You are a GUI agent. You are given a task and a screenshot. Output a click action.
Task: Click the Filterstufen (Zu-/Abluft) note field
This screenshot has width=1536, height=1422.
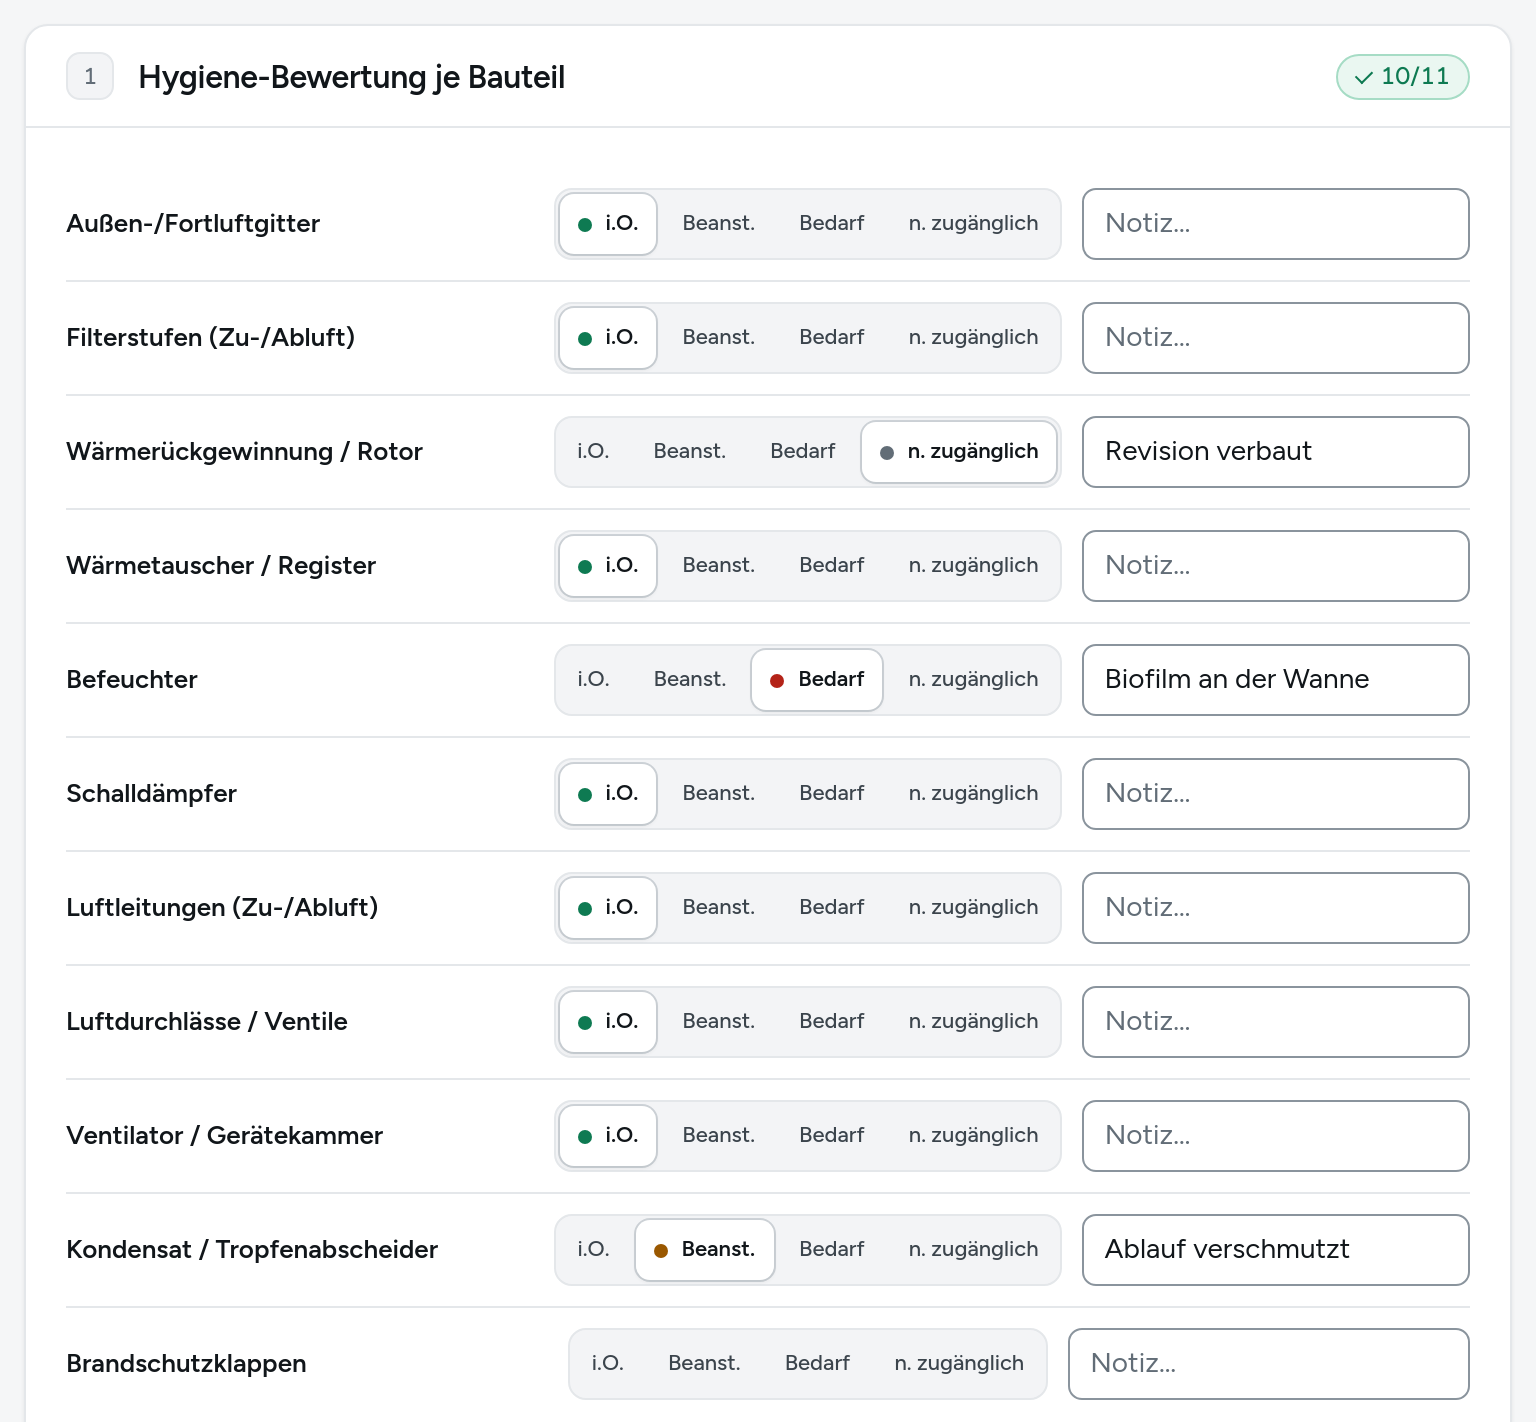coord(1276,338)
